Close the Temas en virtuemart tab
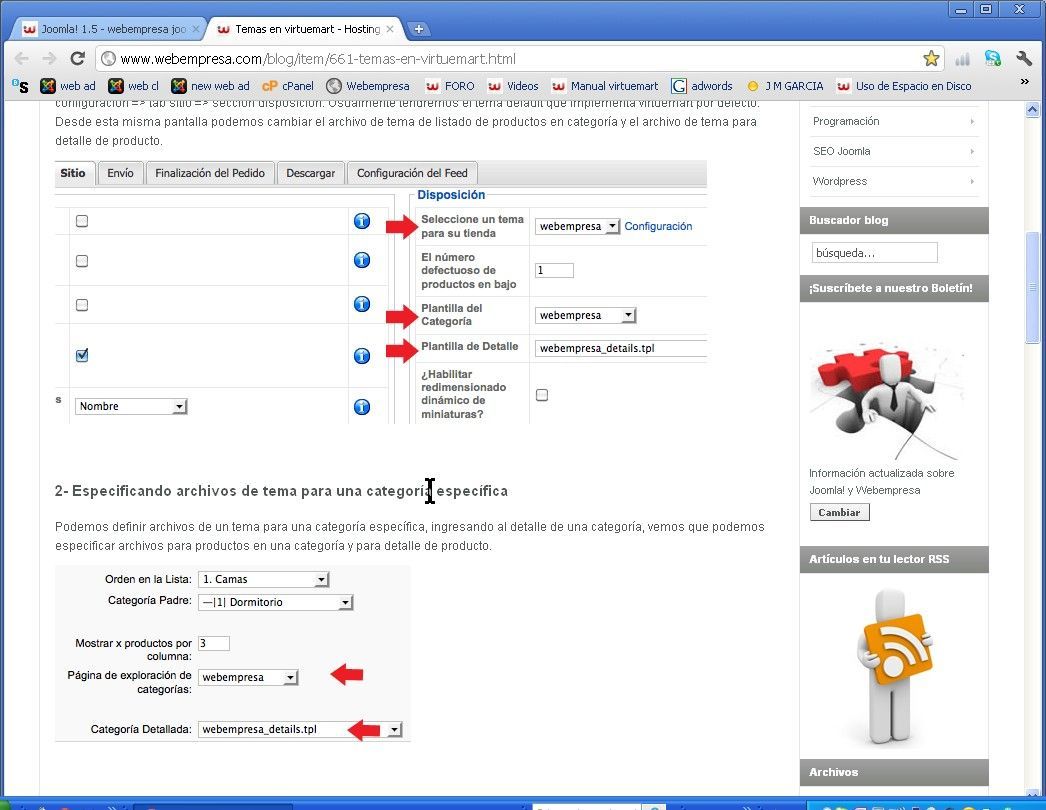The height and width of the screenshot is (810, 1046). [390, 29]
